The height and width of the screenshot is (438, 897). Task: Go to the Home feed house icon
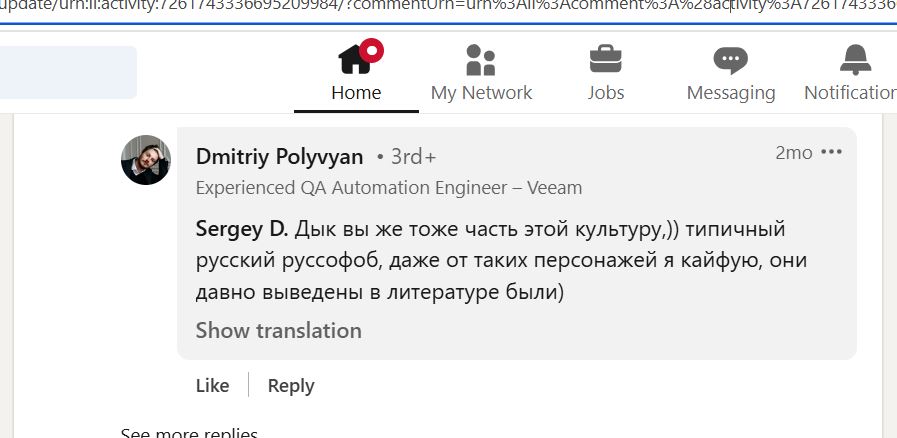(x=355, y=59)
